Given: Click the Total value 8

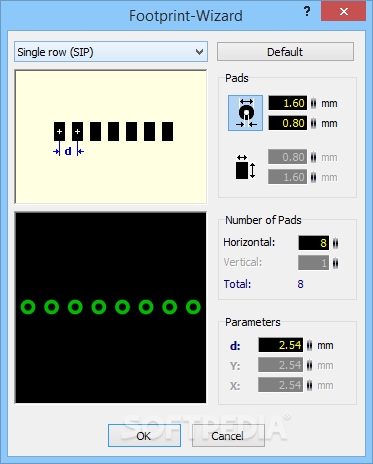Looking at the screenshot, I should click(x=300, y=284).
